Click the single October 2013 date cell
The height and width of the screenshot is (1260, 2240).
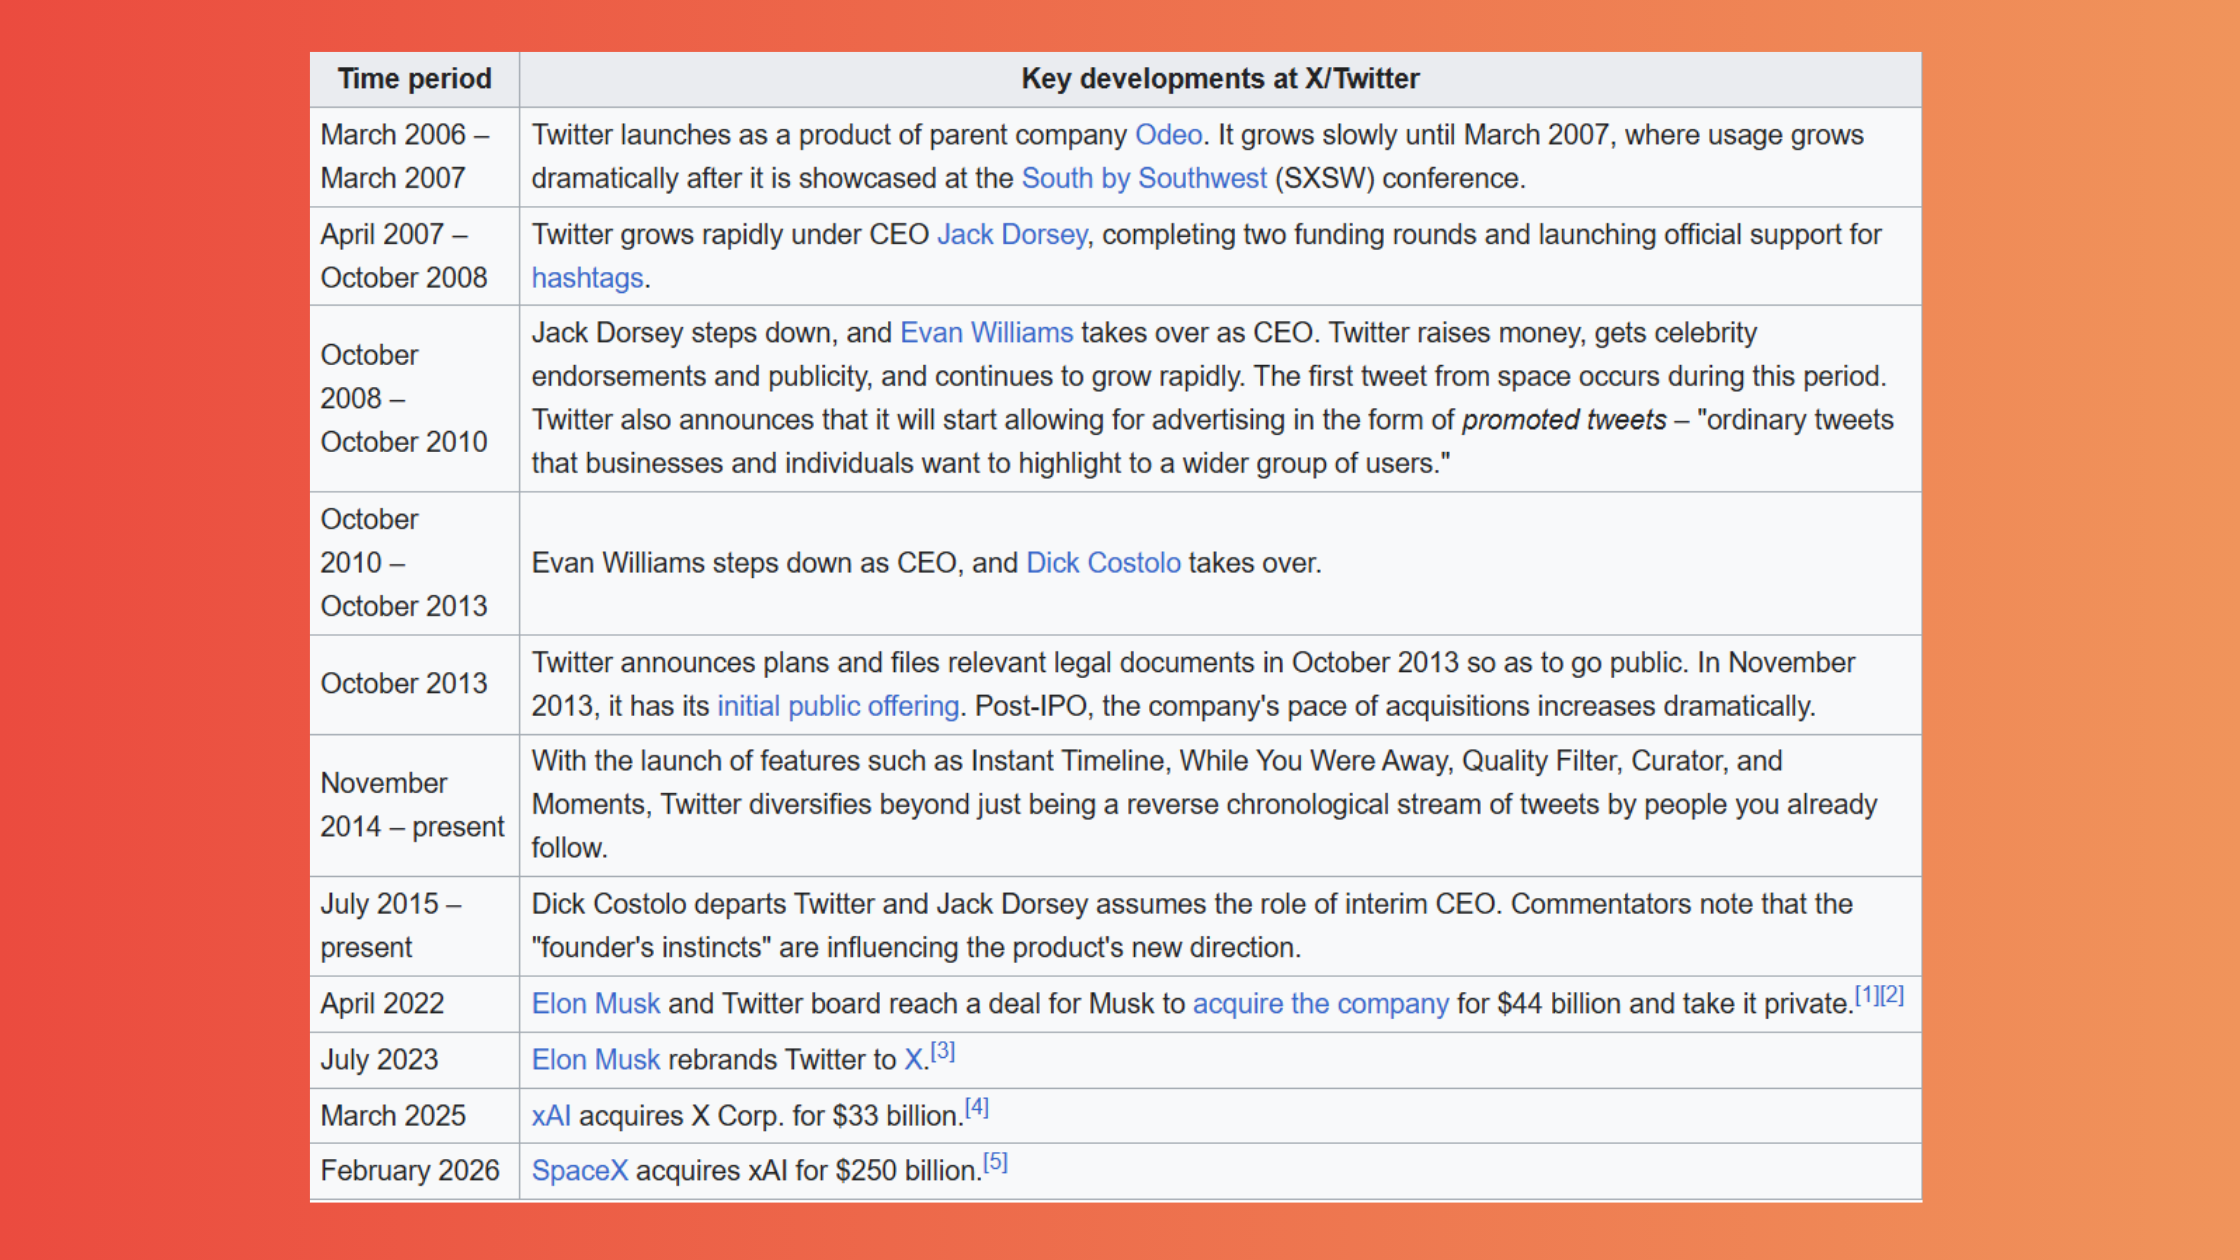click(414, 684)
